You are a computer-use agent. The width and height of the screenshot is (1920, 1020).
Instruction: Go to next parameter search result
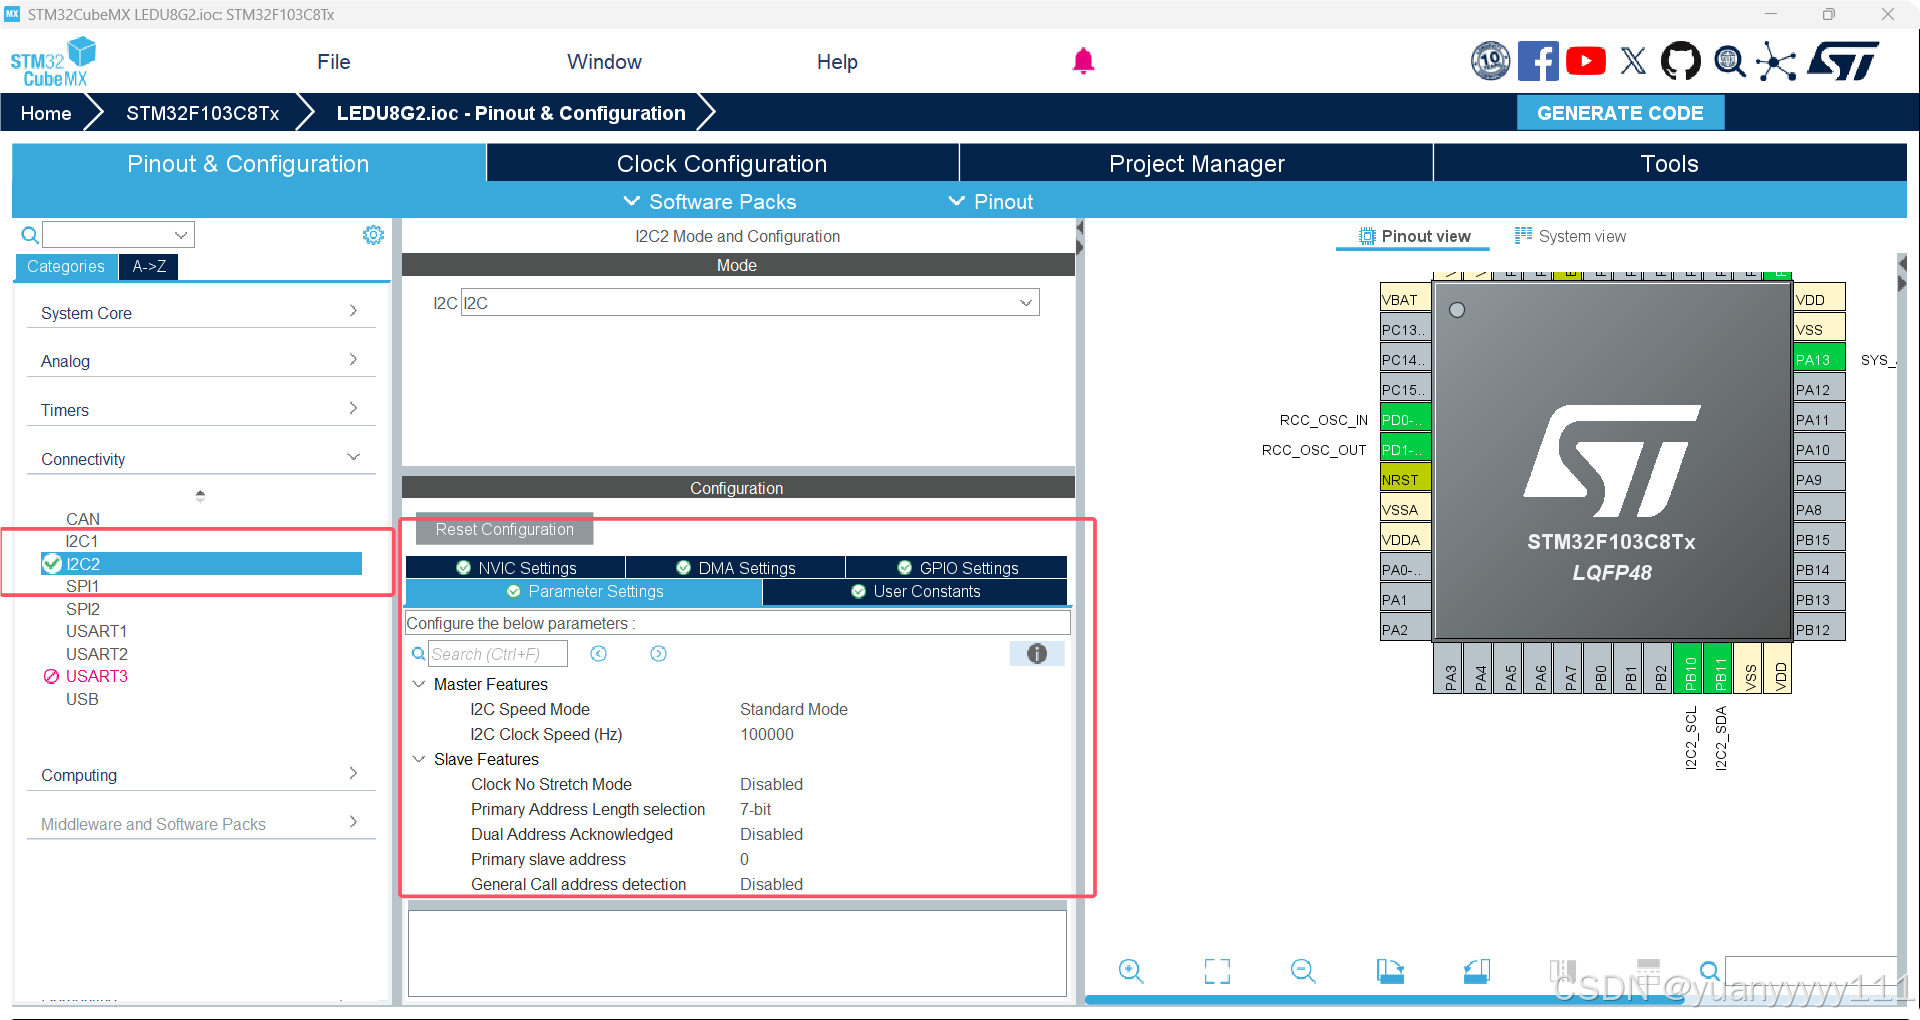click(658, 654)
